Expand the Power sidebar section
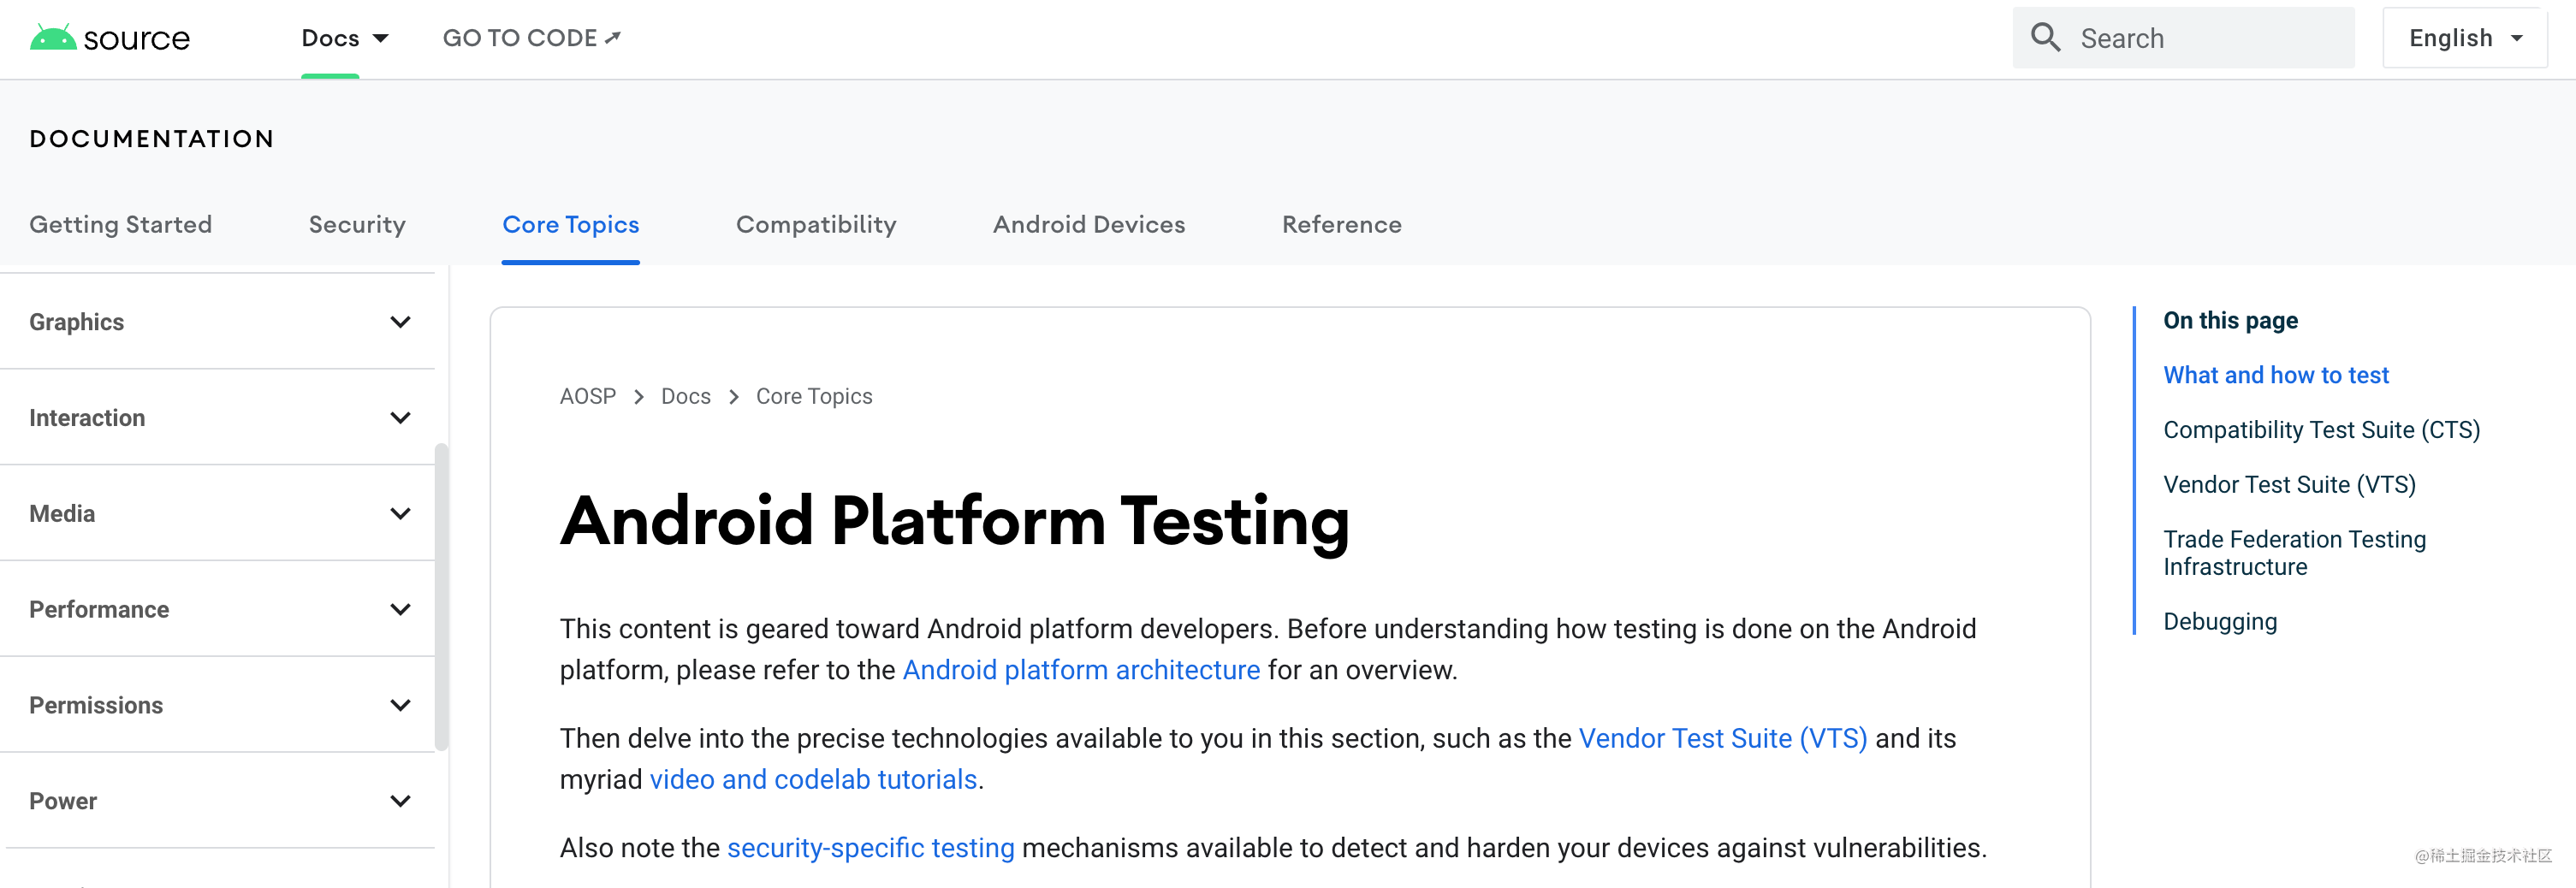This screenshot has height=888, width=2576. pyautogui.click(x=218, y=802)
